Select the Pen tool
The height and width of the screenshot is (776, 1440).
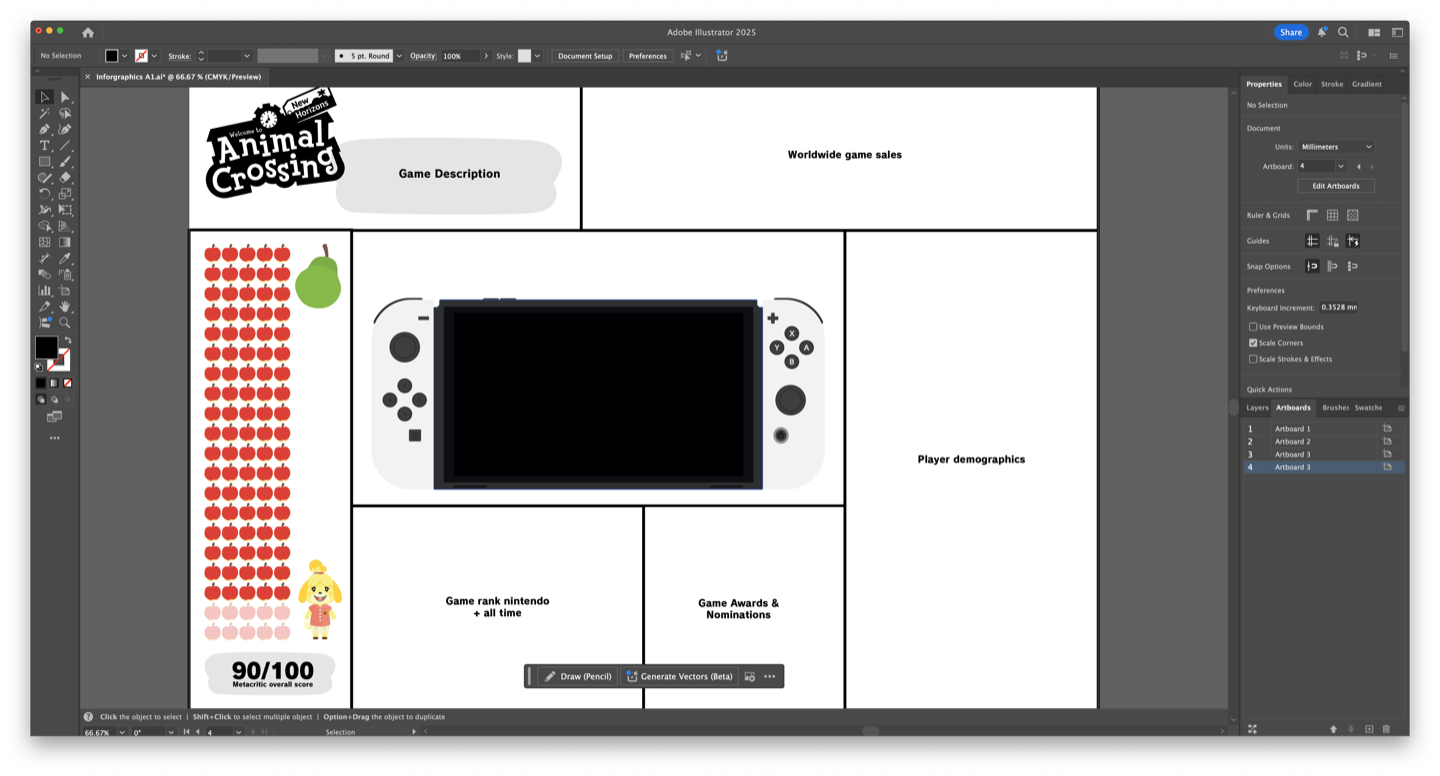[x=44, y=129]
